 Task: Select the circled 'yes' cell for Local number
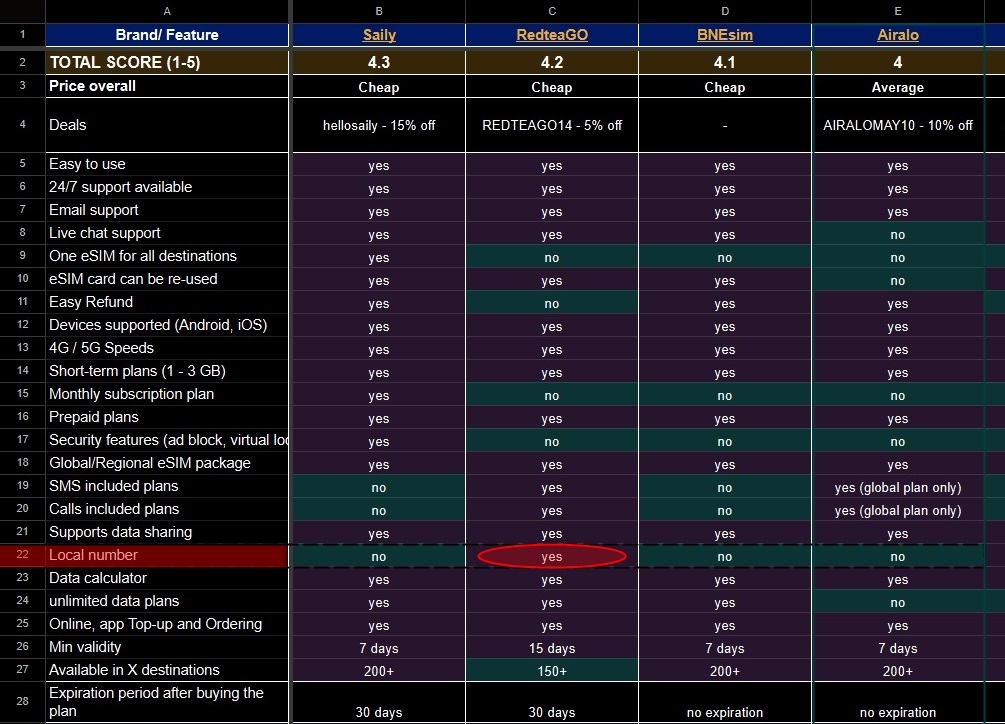[551, 557]
